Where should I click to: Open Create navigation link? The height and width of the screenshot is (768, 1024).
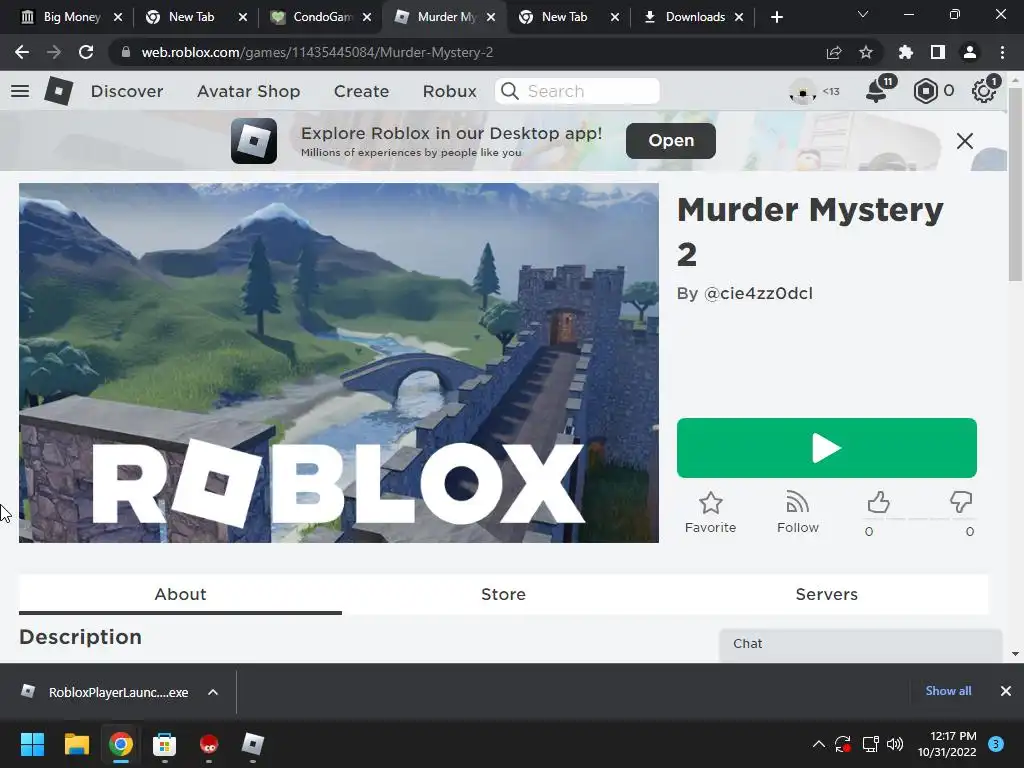[x=361, y=91]
